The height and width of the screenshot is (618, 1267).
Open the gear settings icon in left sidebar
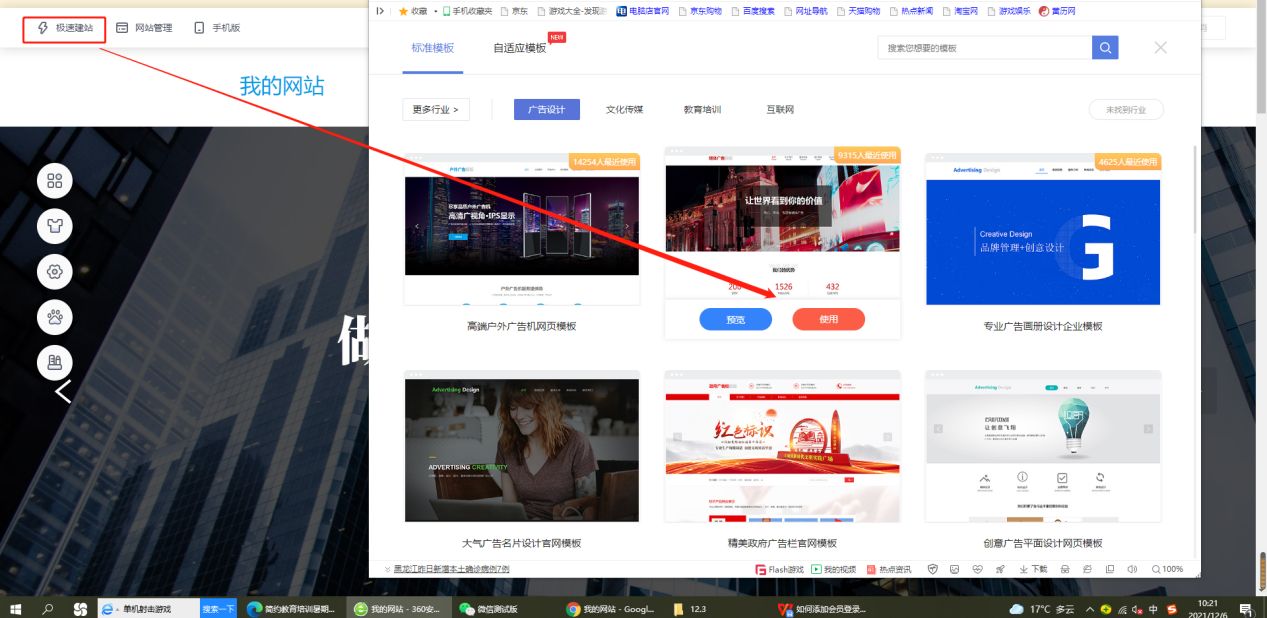[x=55, y=272]
